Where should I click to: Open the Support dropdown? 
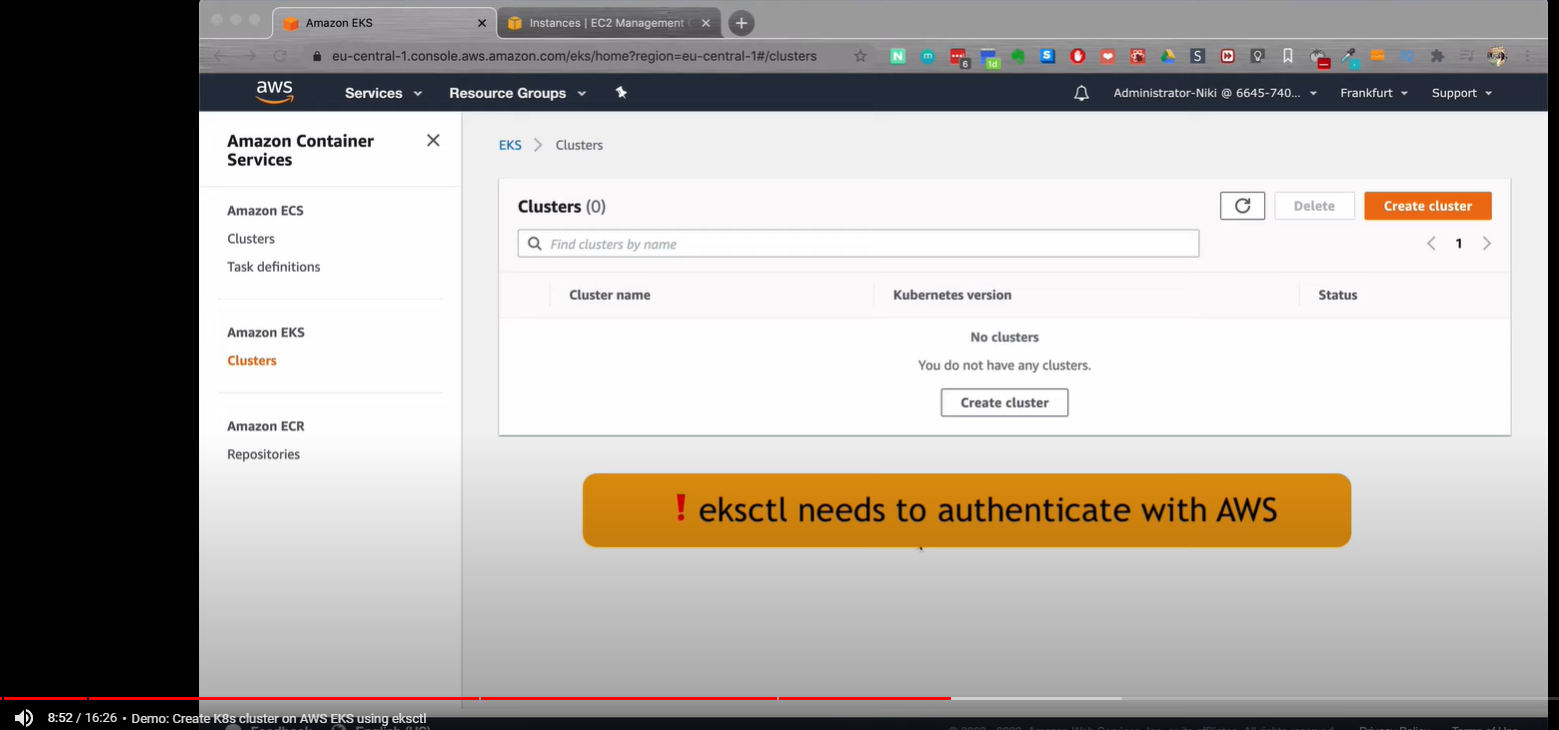click(x=1462, y=93)
